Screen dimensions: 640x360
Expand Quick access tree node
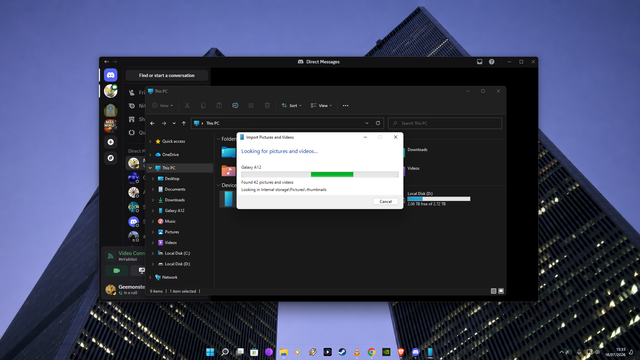click(150, 141)
